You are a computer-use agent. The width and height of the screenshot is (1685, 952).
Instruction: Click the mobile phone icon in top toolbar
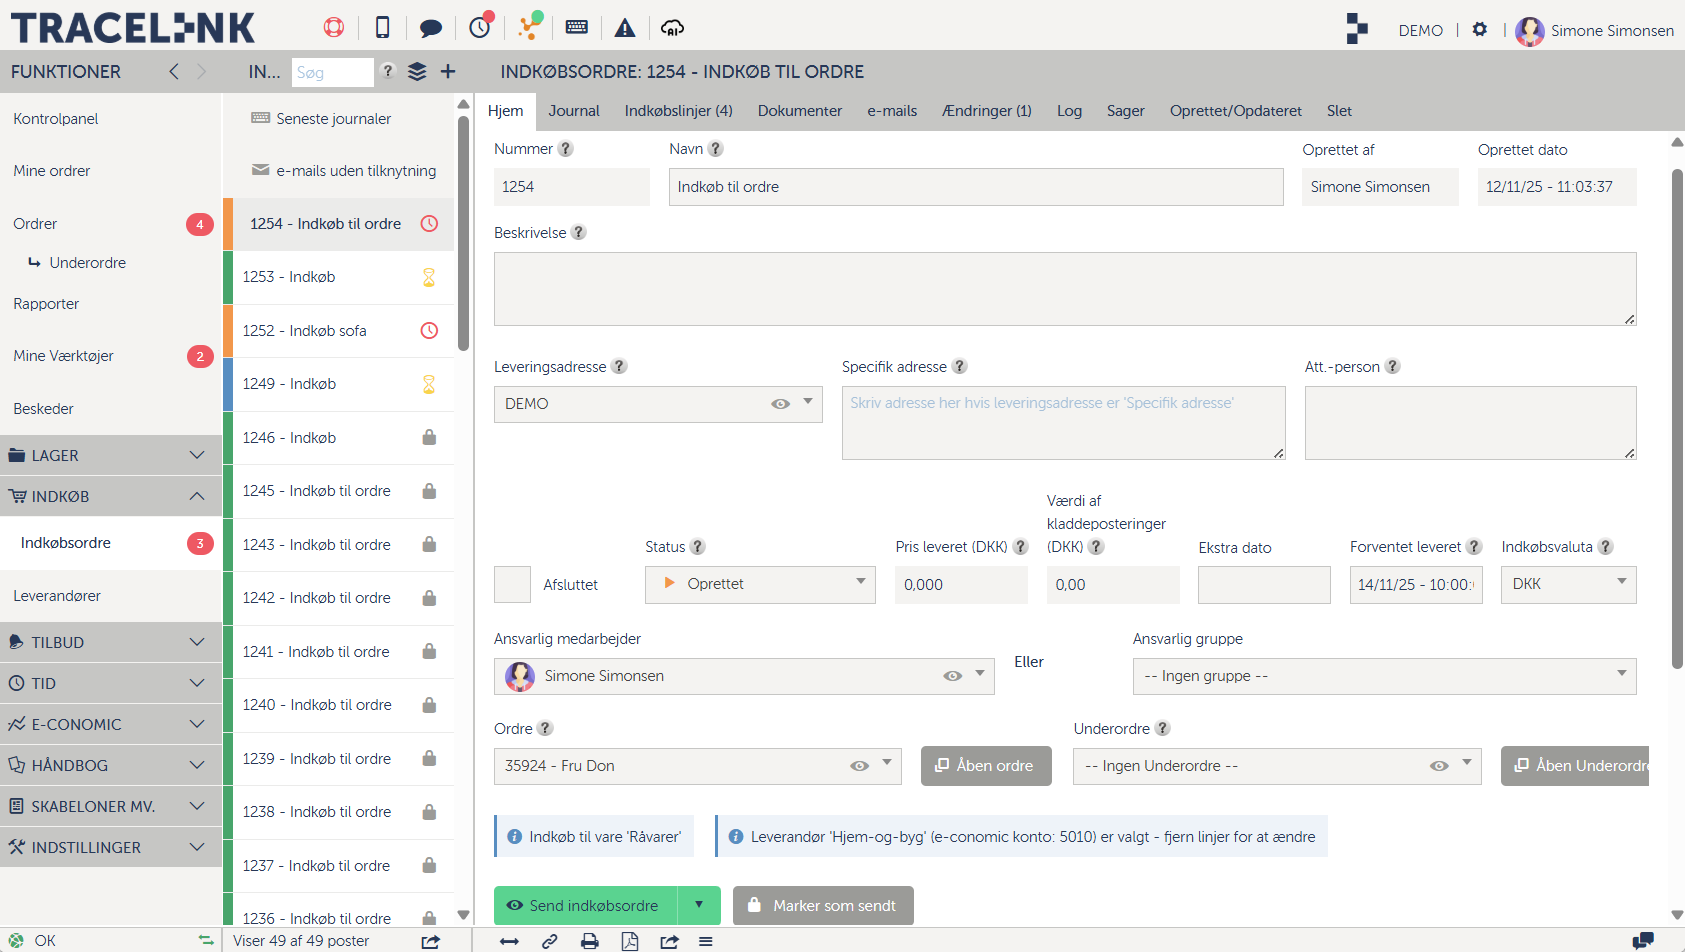[382, 28]
